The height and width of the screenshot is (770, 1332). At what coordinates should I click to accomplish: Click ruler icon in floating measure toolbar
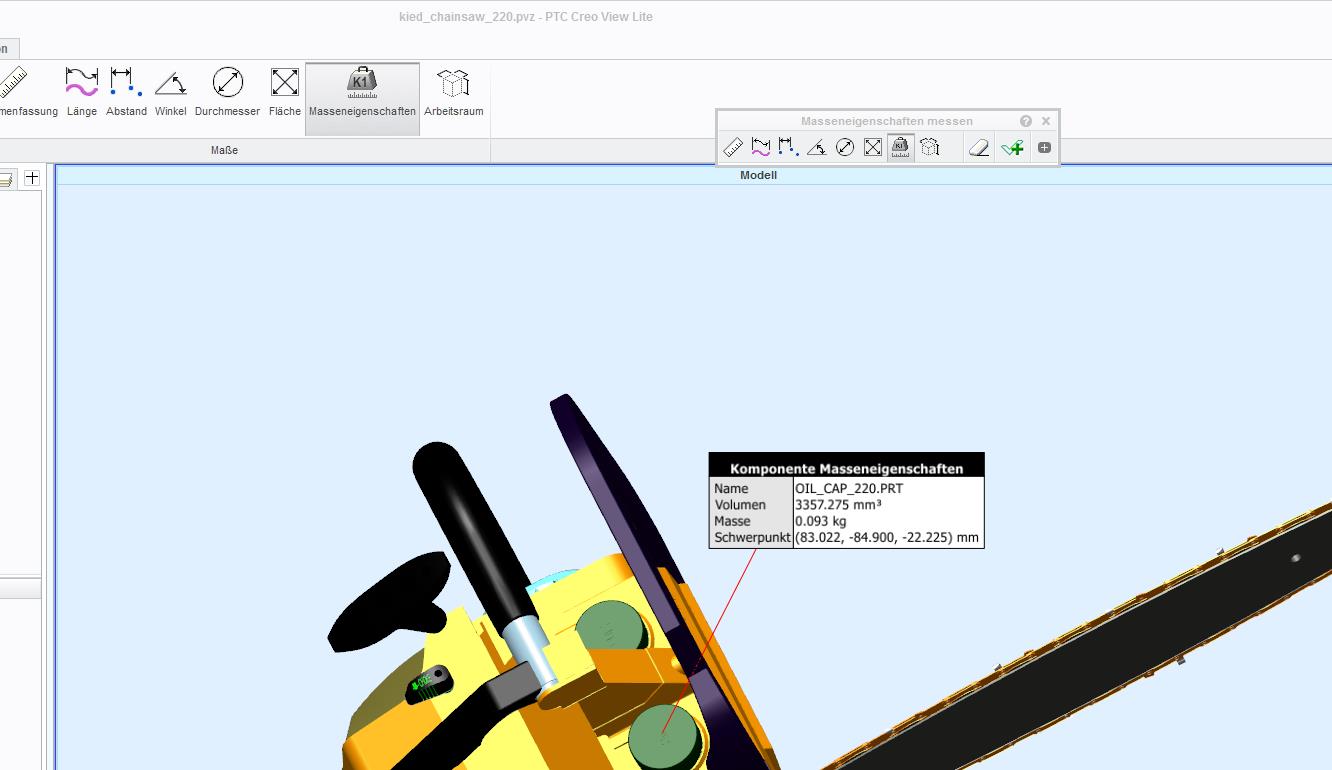coord(733,148)
